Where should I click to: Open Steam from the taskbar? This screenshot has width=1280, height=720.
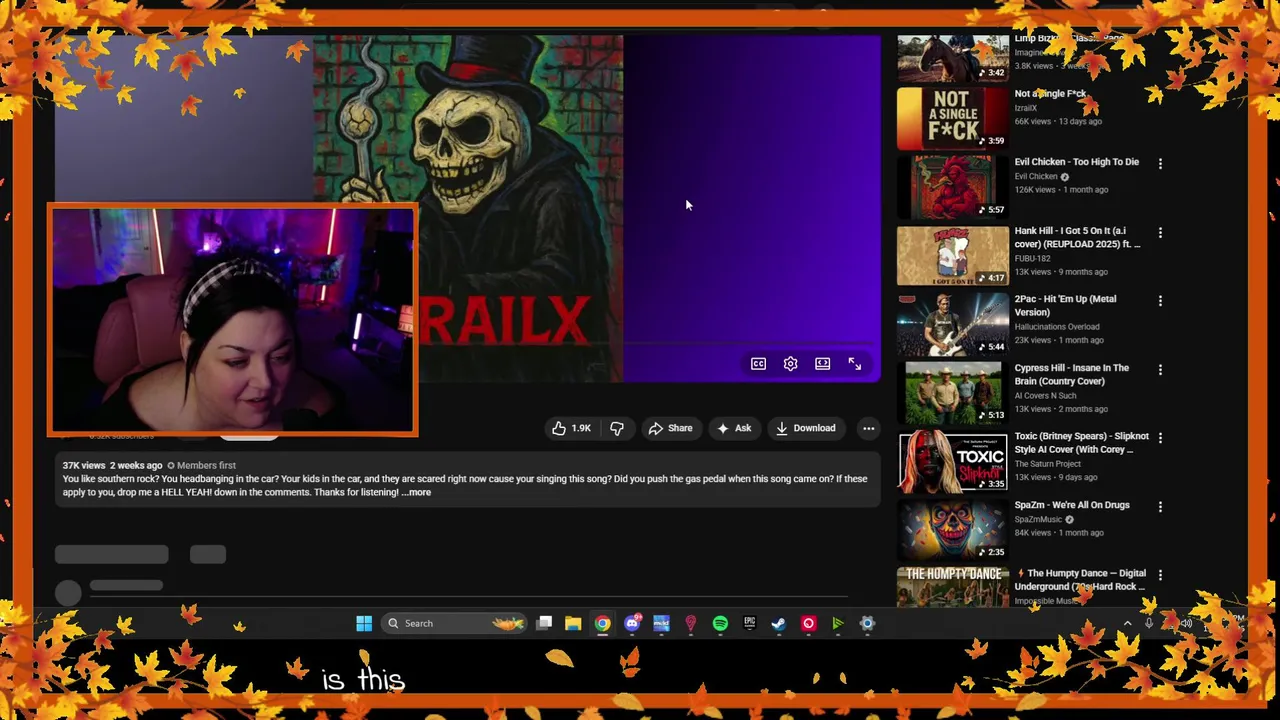coord(778,623)
